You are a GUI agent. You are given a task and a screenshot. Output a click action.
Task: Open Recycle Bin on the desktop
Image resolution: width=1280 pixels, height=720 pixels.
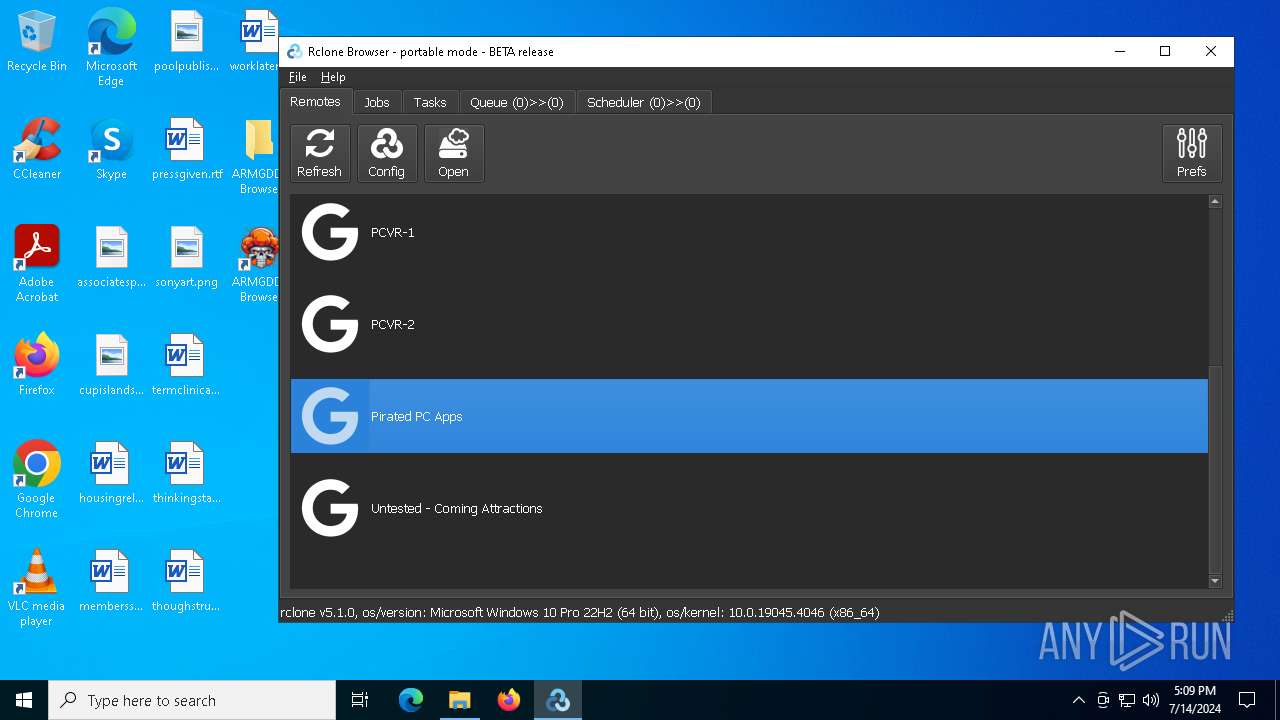point(37,42)
